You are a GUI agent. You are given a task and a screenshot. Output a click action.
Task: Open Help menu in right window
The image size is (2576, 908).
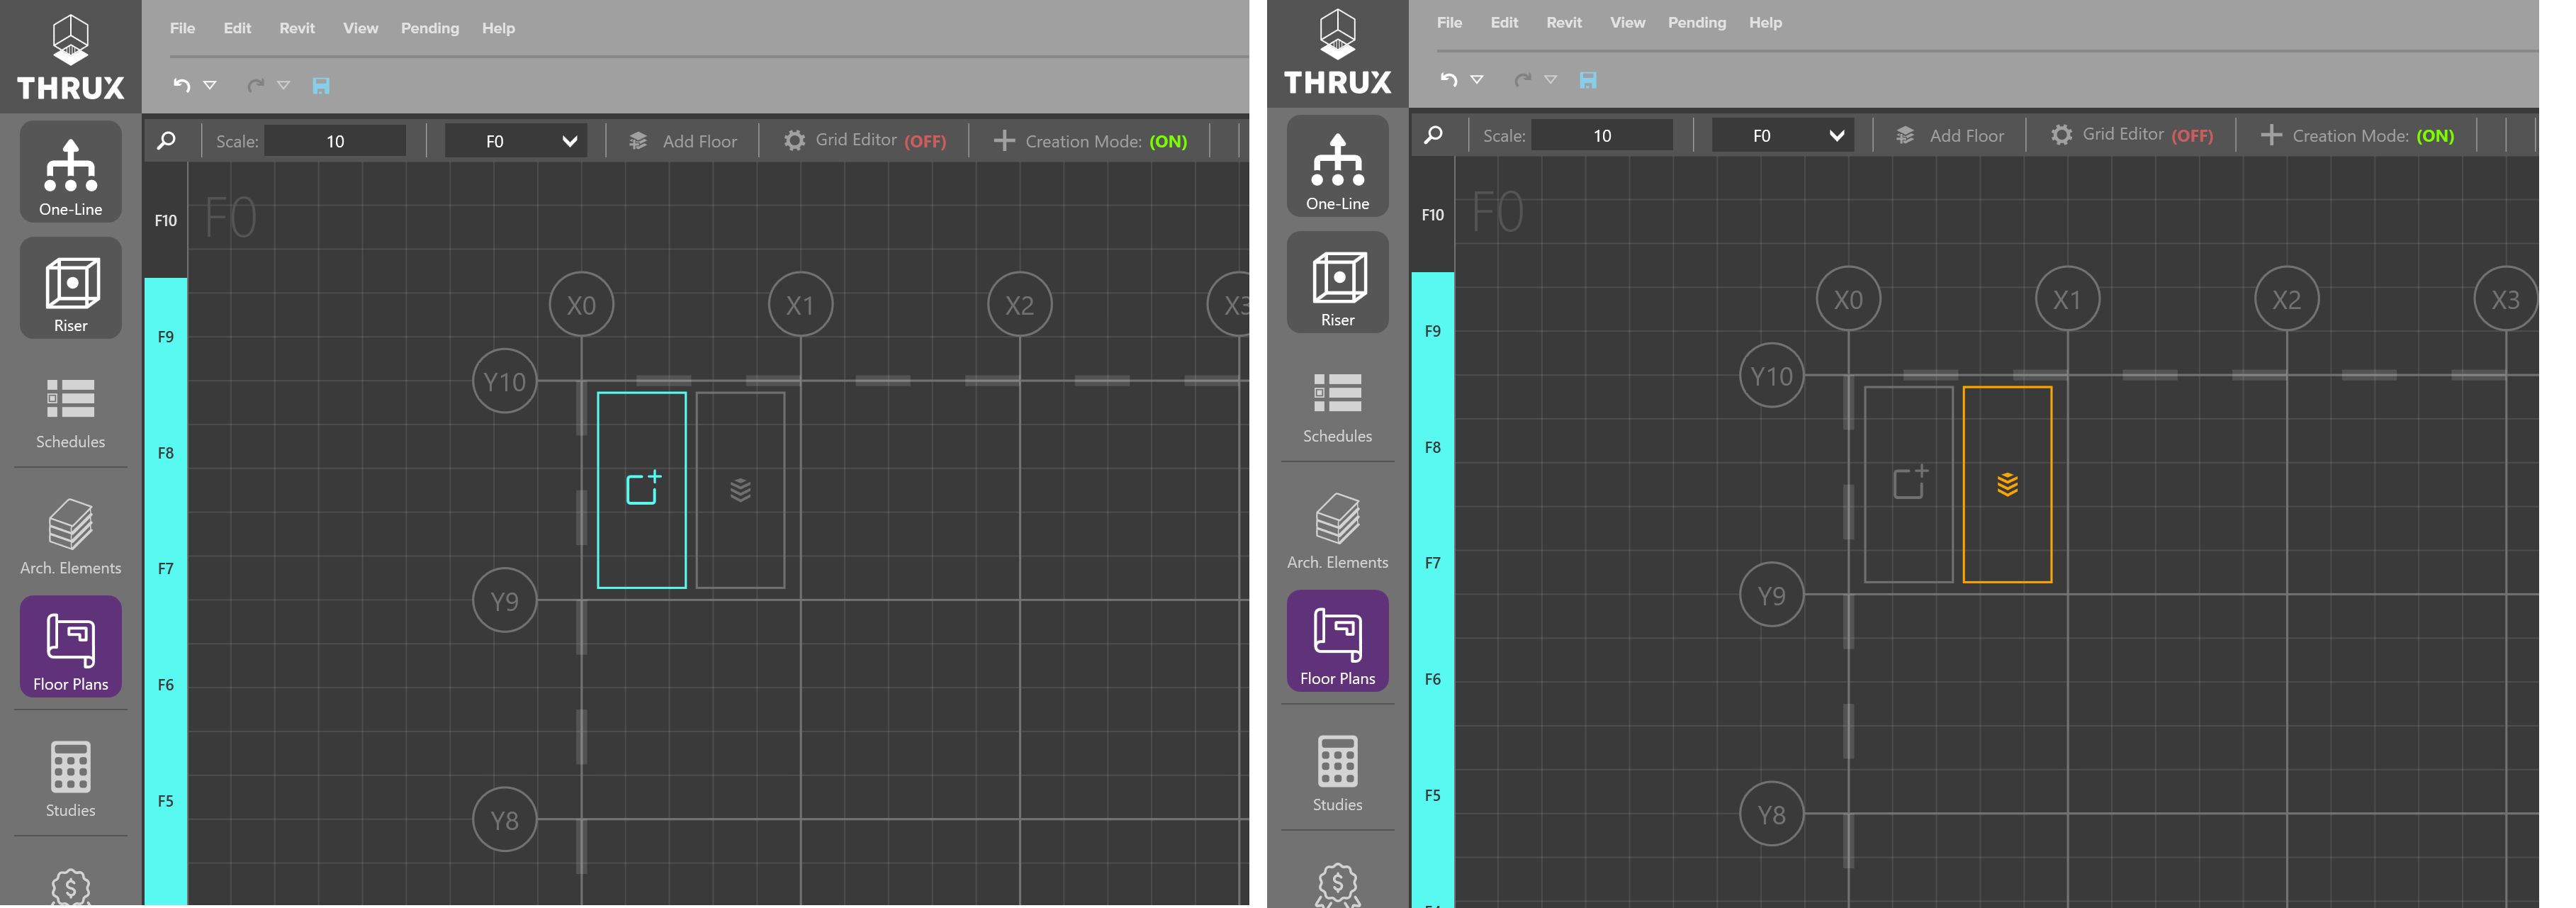[1765, 22]
